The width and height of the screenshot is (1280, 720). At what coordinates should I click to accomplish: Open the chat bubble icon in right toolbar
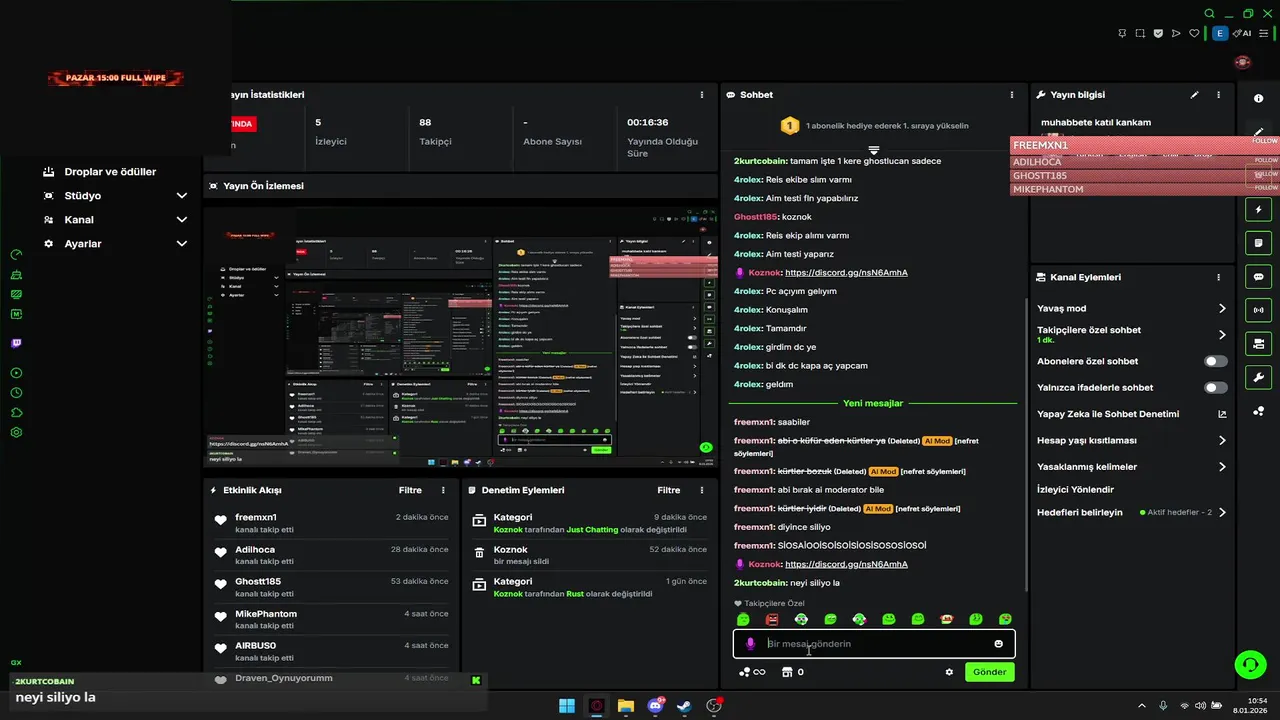(x=1259, y=277)
